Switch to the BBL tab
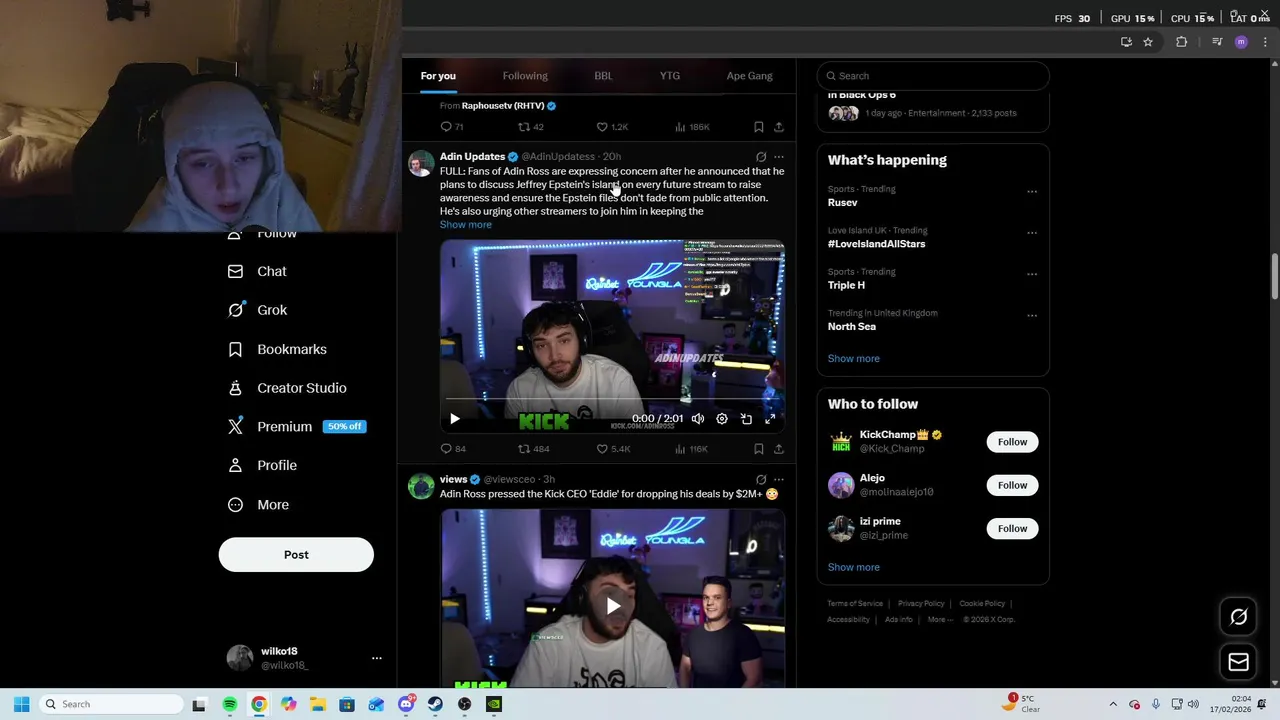This screenshot has height=720, width=1280. coord(603,76)
